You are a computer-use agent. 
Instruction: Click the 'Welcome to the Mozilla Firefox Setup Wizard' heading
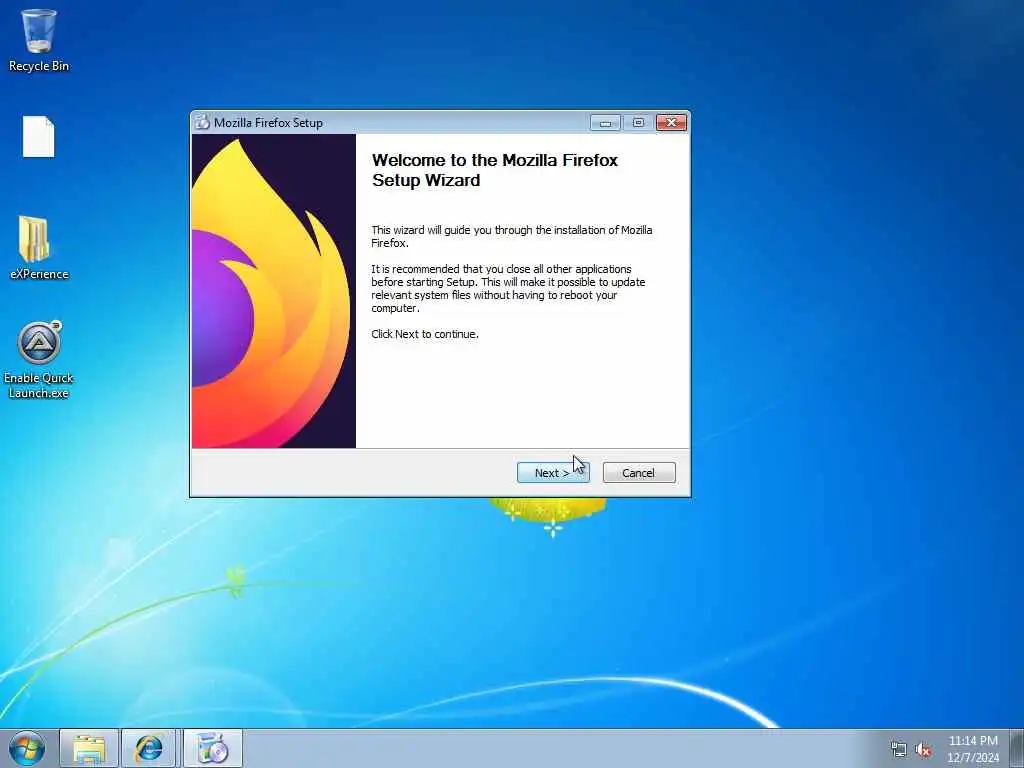tap(494, 170)
